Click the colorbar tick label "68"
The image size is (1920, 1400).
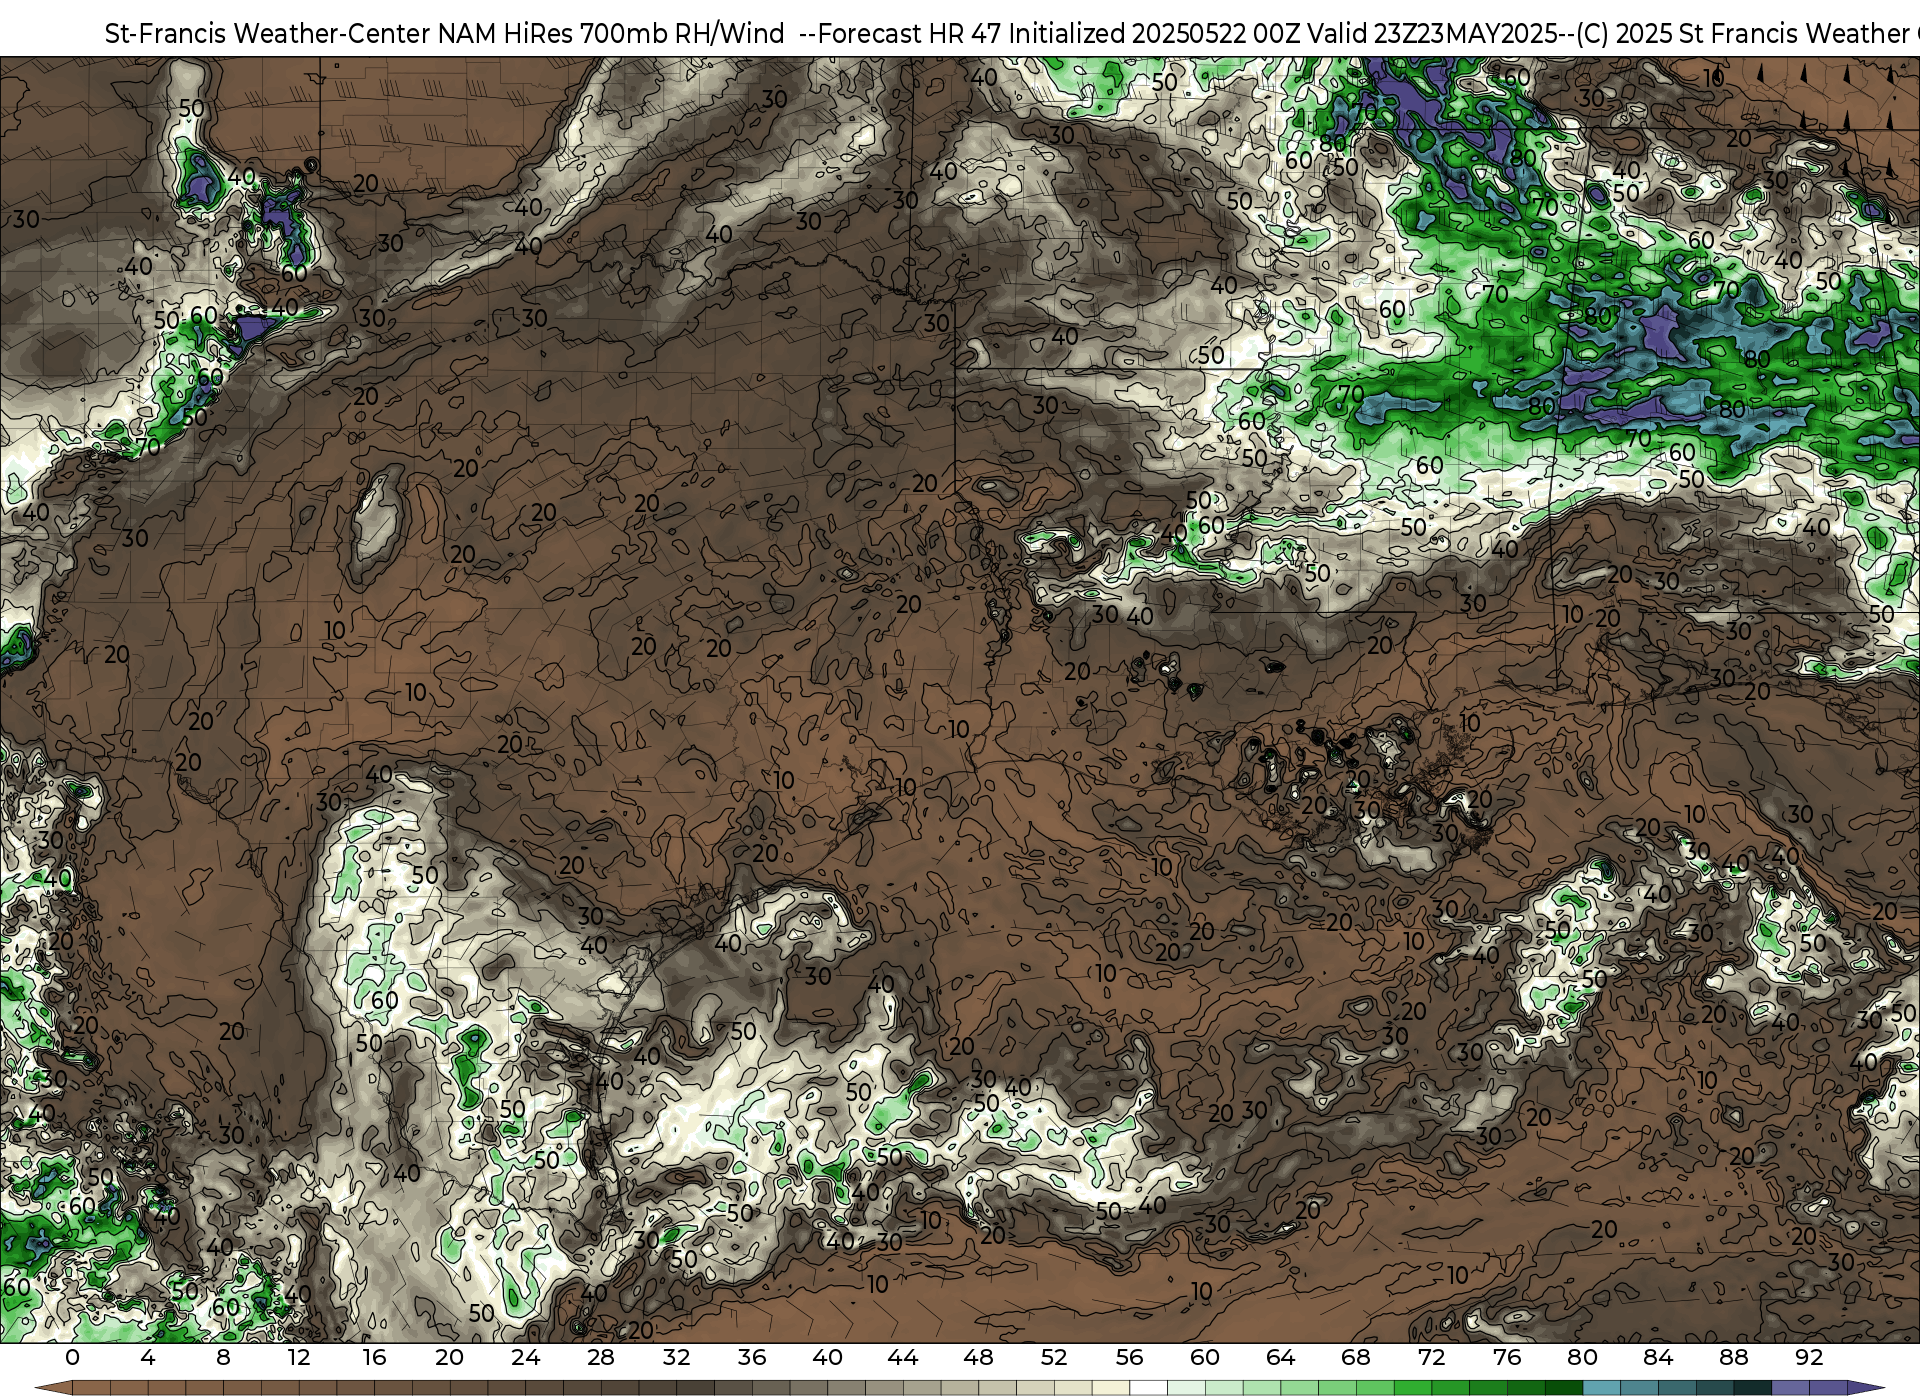coord(1356,1357)
